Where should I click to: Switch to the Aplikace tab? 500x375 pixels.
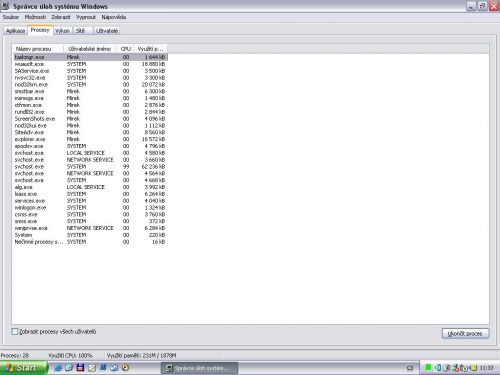tap(15, 31)
